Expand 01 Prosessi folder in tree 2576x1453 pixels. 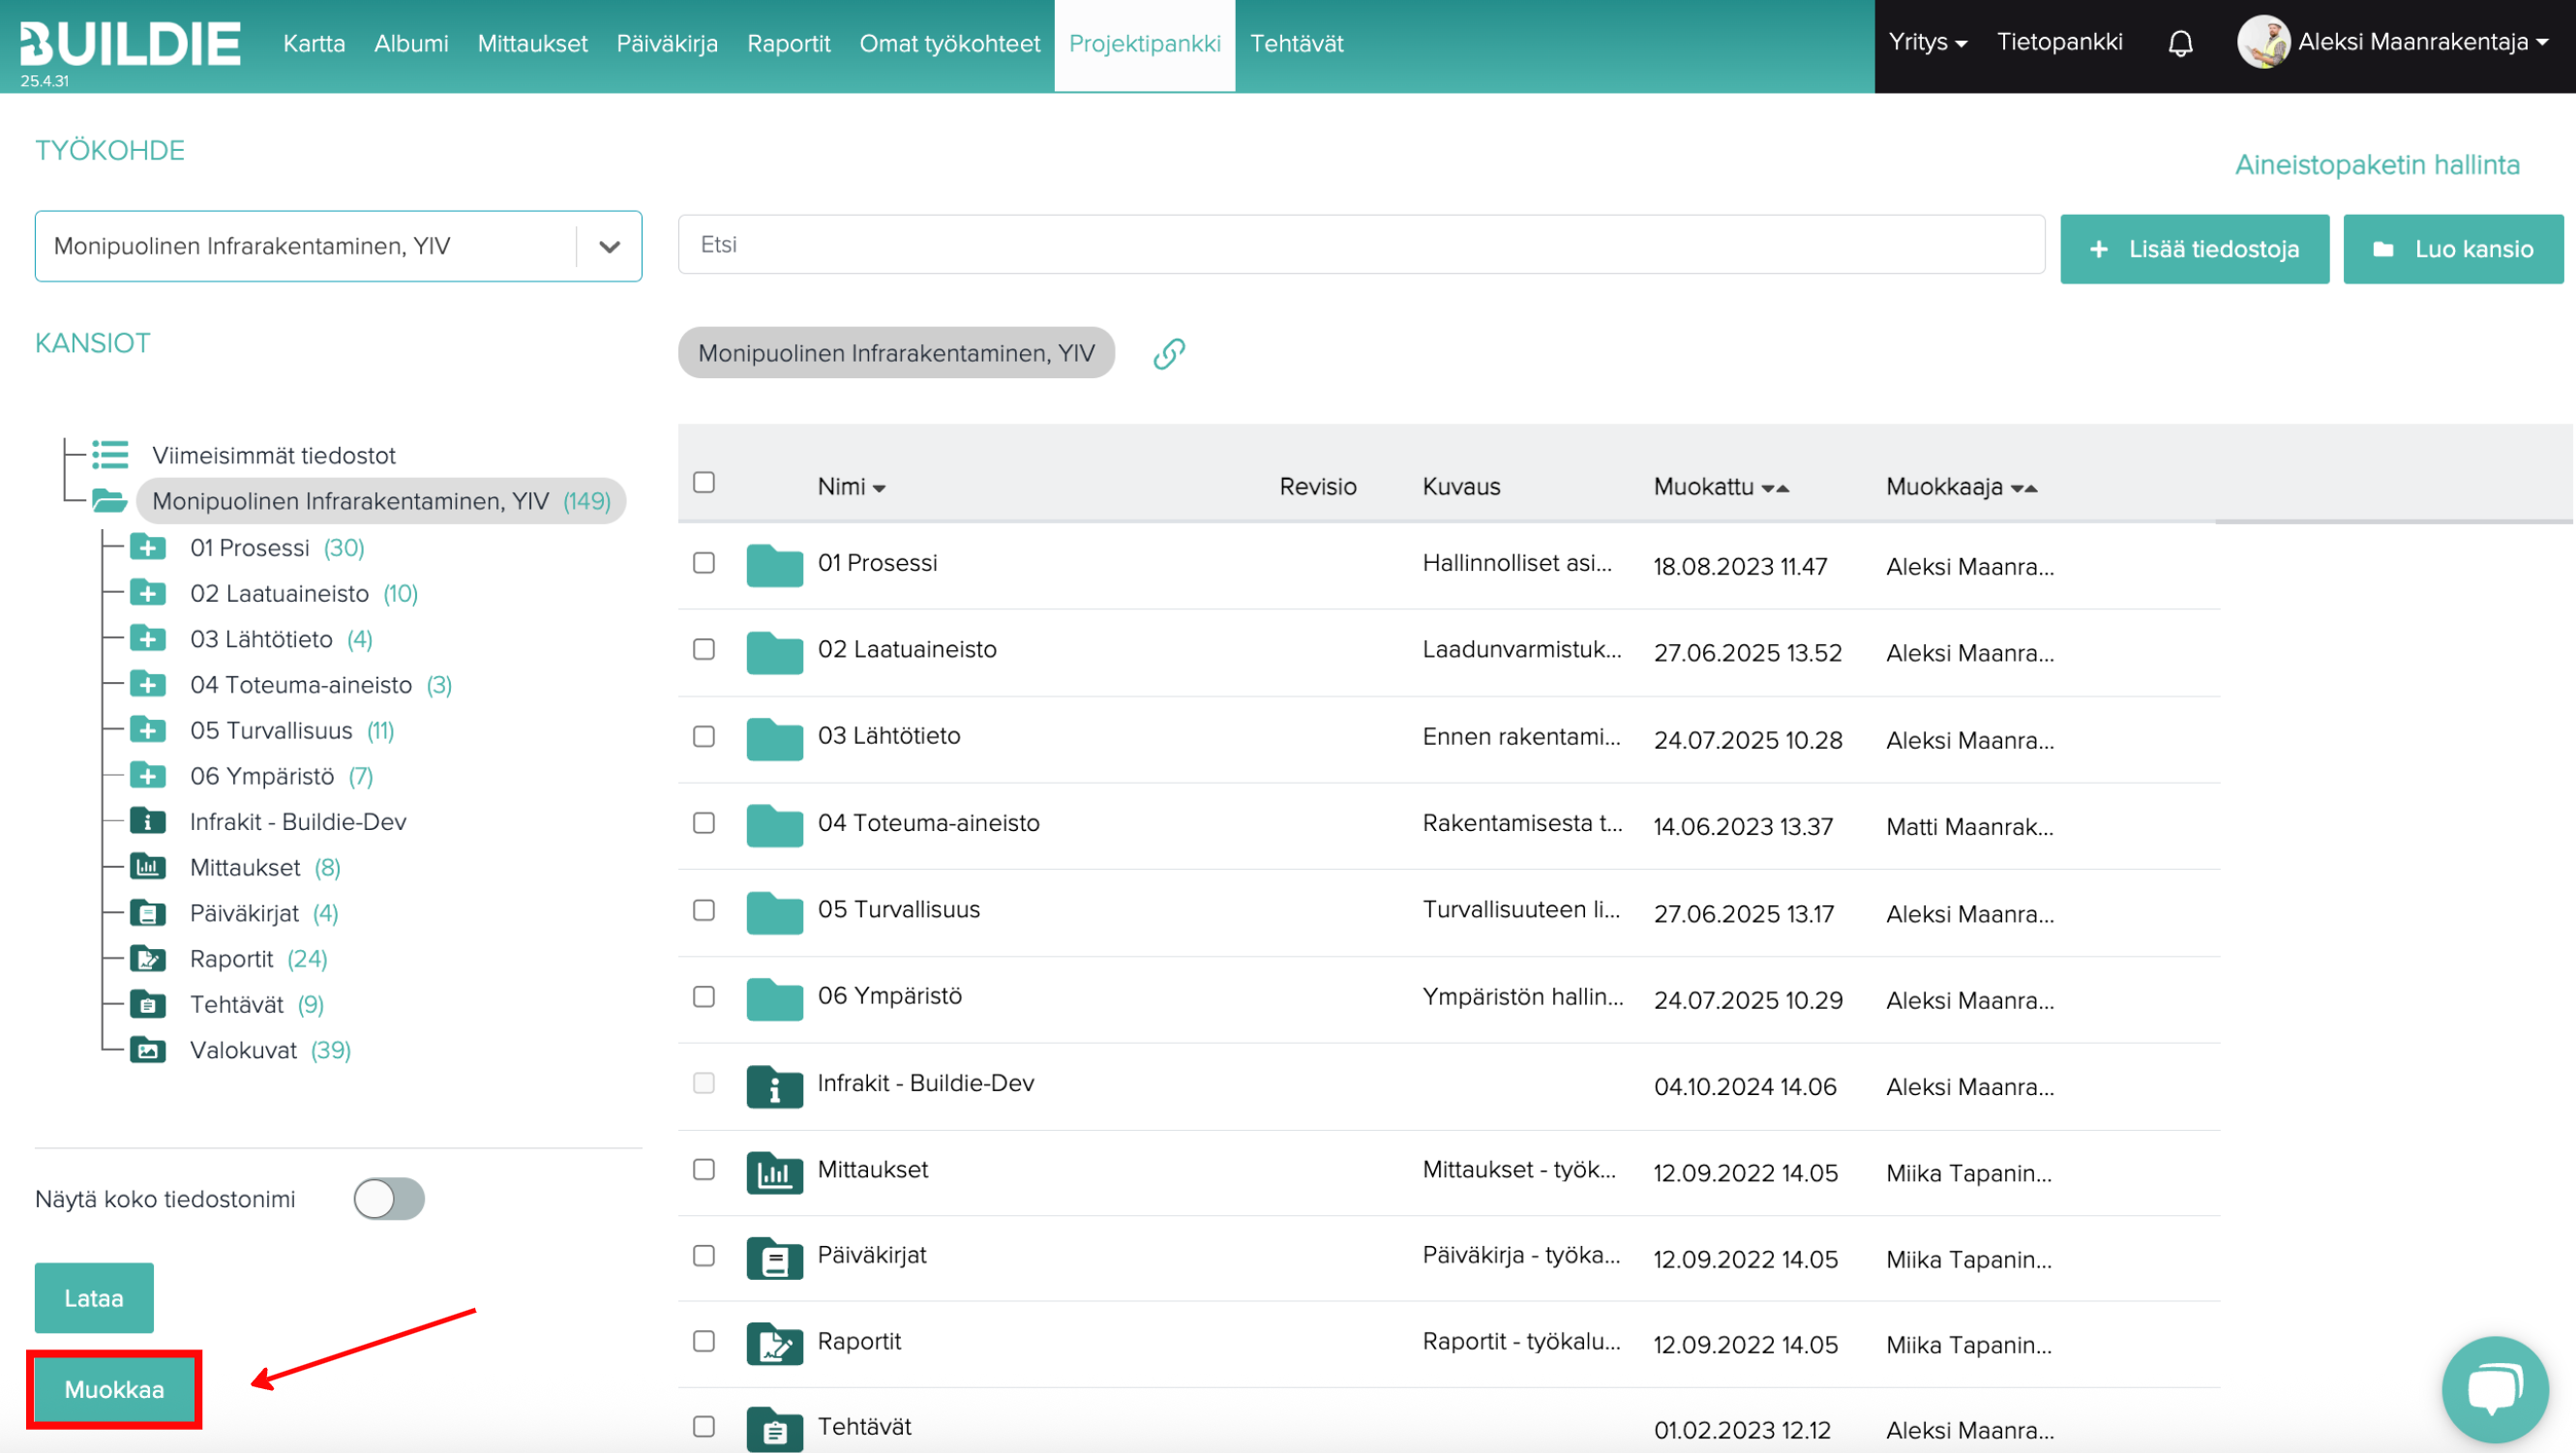pyautogui.click(x=148, y=547)
